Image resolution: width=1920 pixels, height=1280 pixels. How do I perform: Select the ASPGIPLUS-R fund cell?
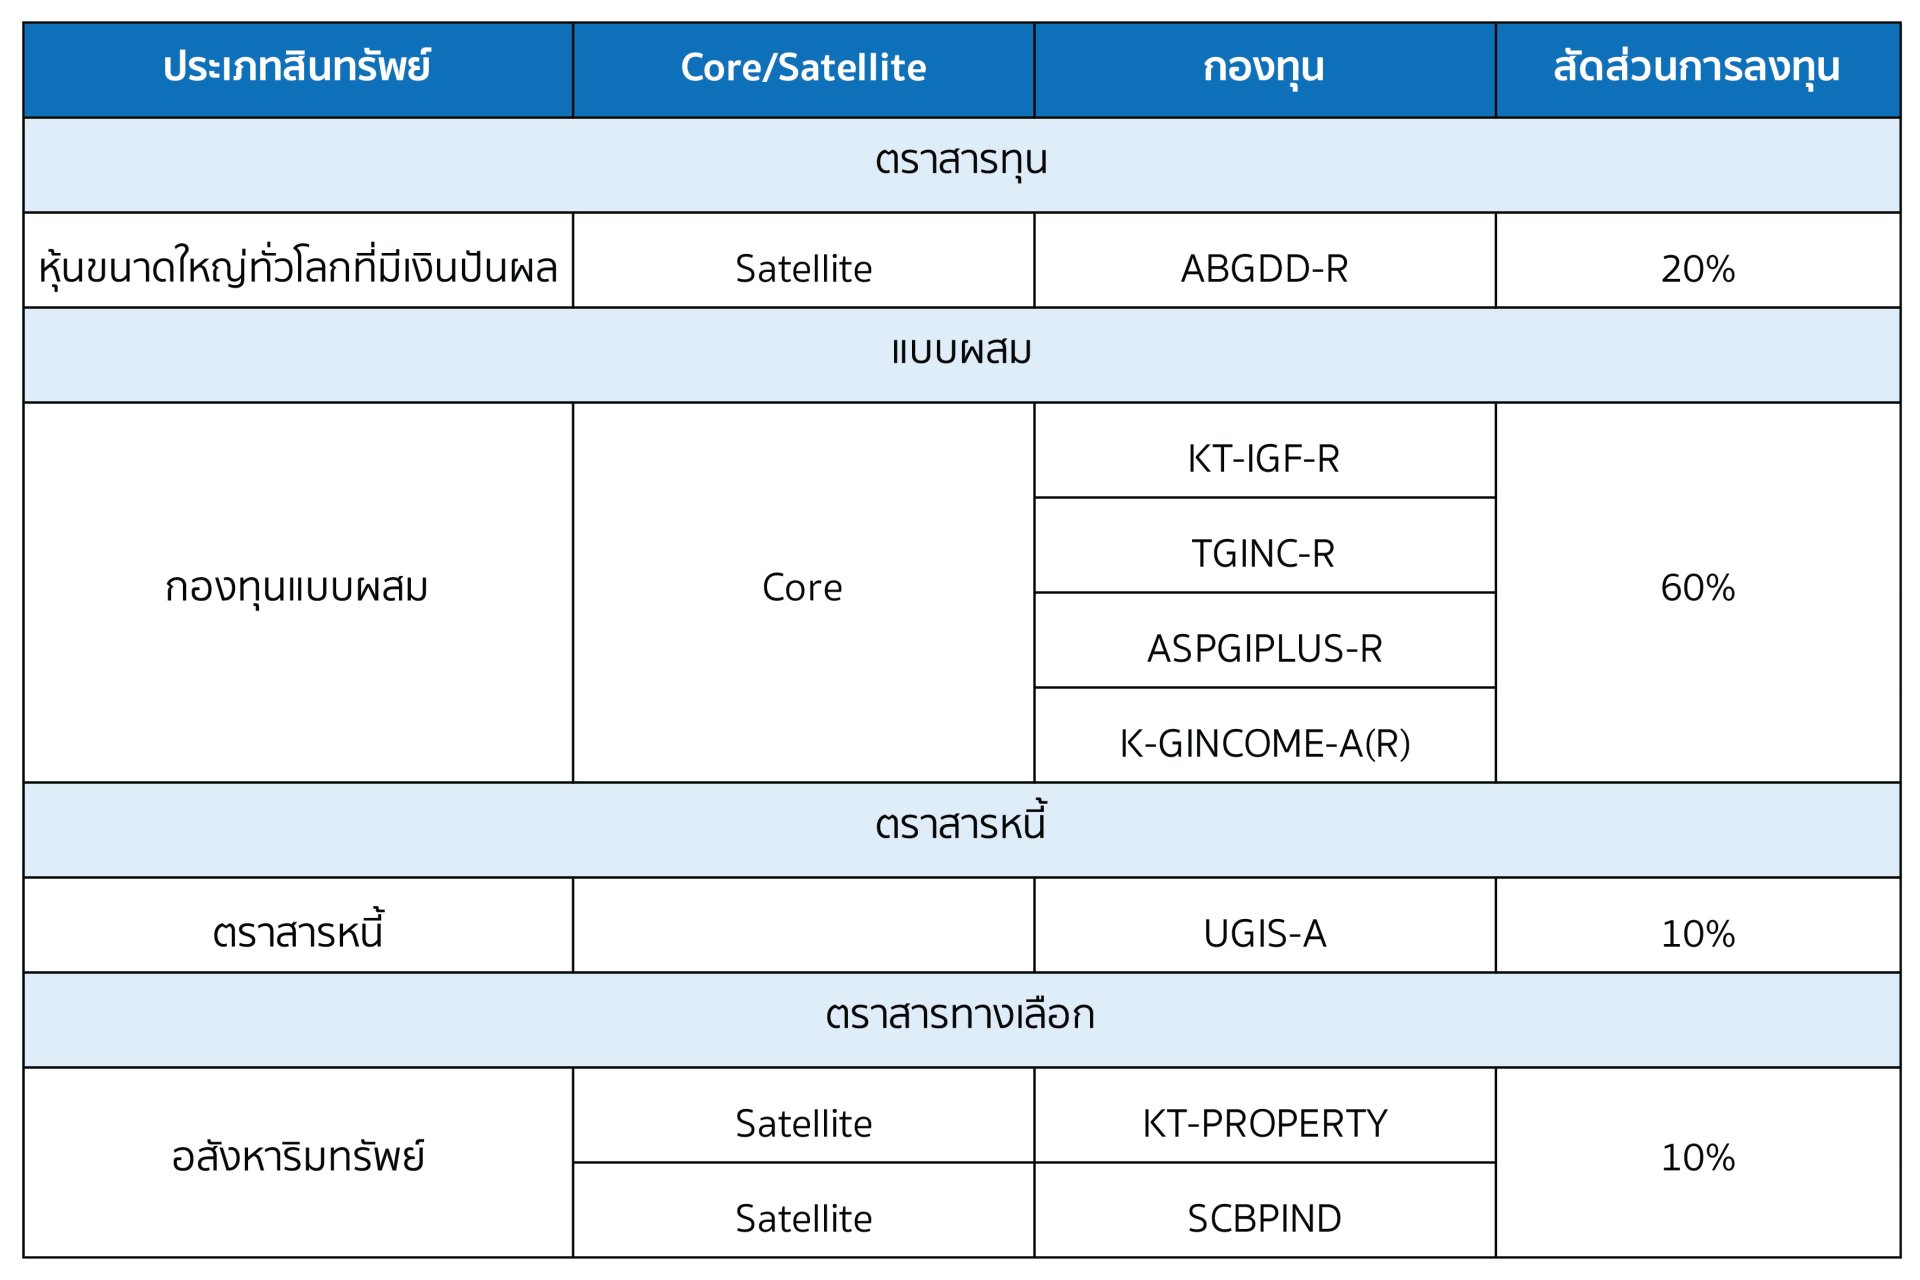pos(1264,648)
